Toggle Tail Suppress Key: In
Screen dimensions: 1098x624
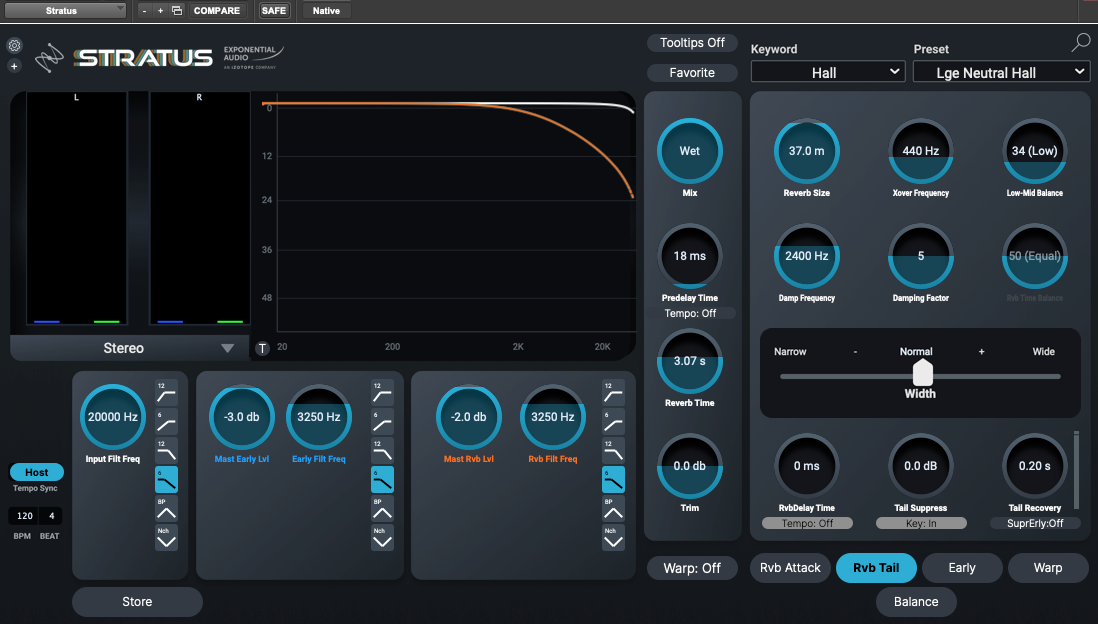tap(921, 523)
